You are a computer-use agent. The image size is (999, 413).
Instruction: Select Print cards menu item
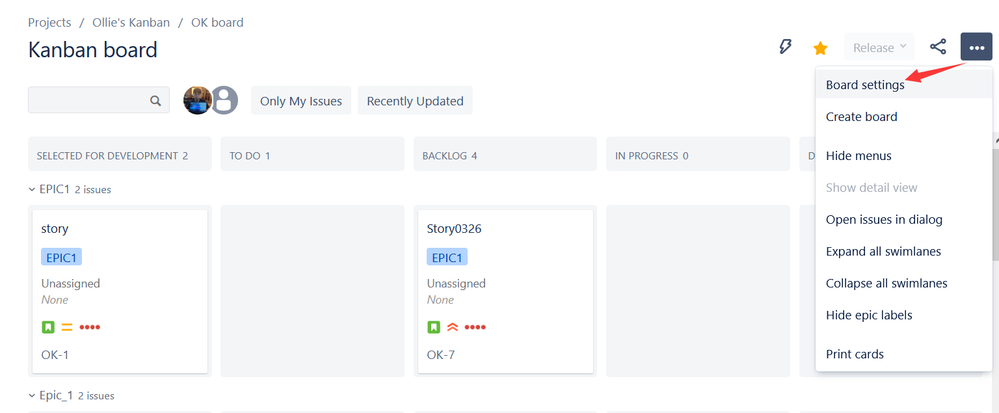click(903, 354)
